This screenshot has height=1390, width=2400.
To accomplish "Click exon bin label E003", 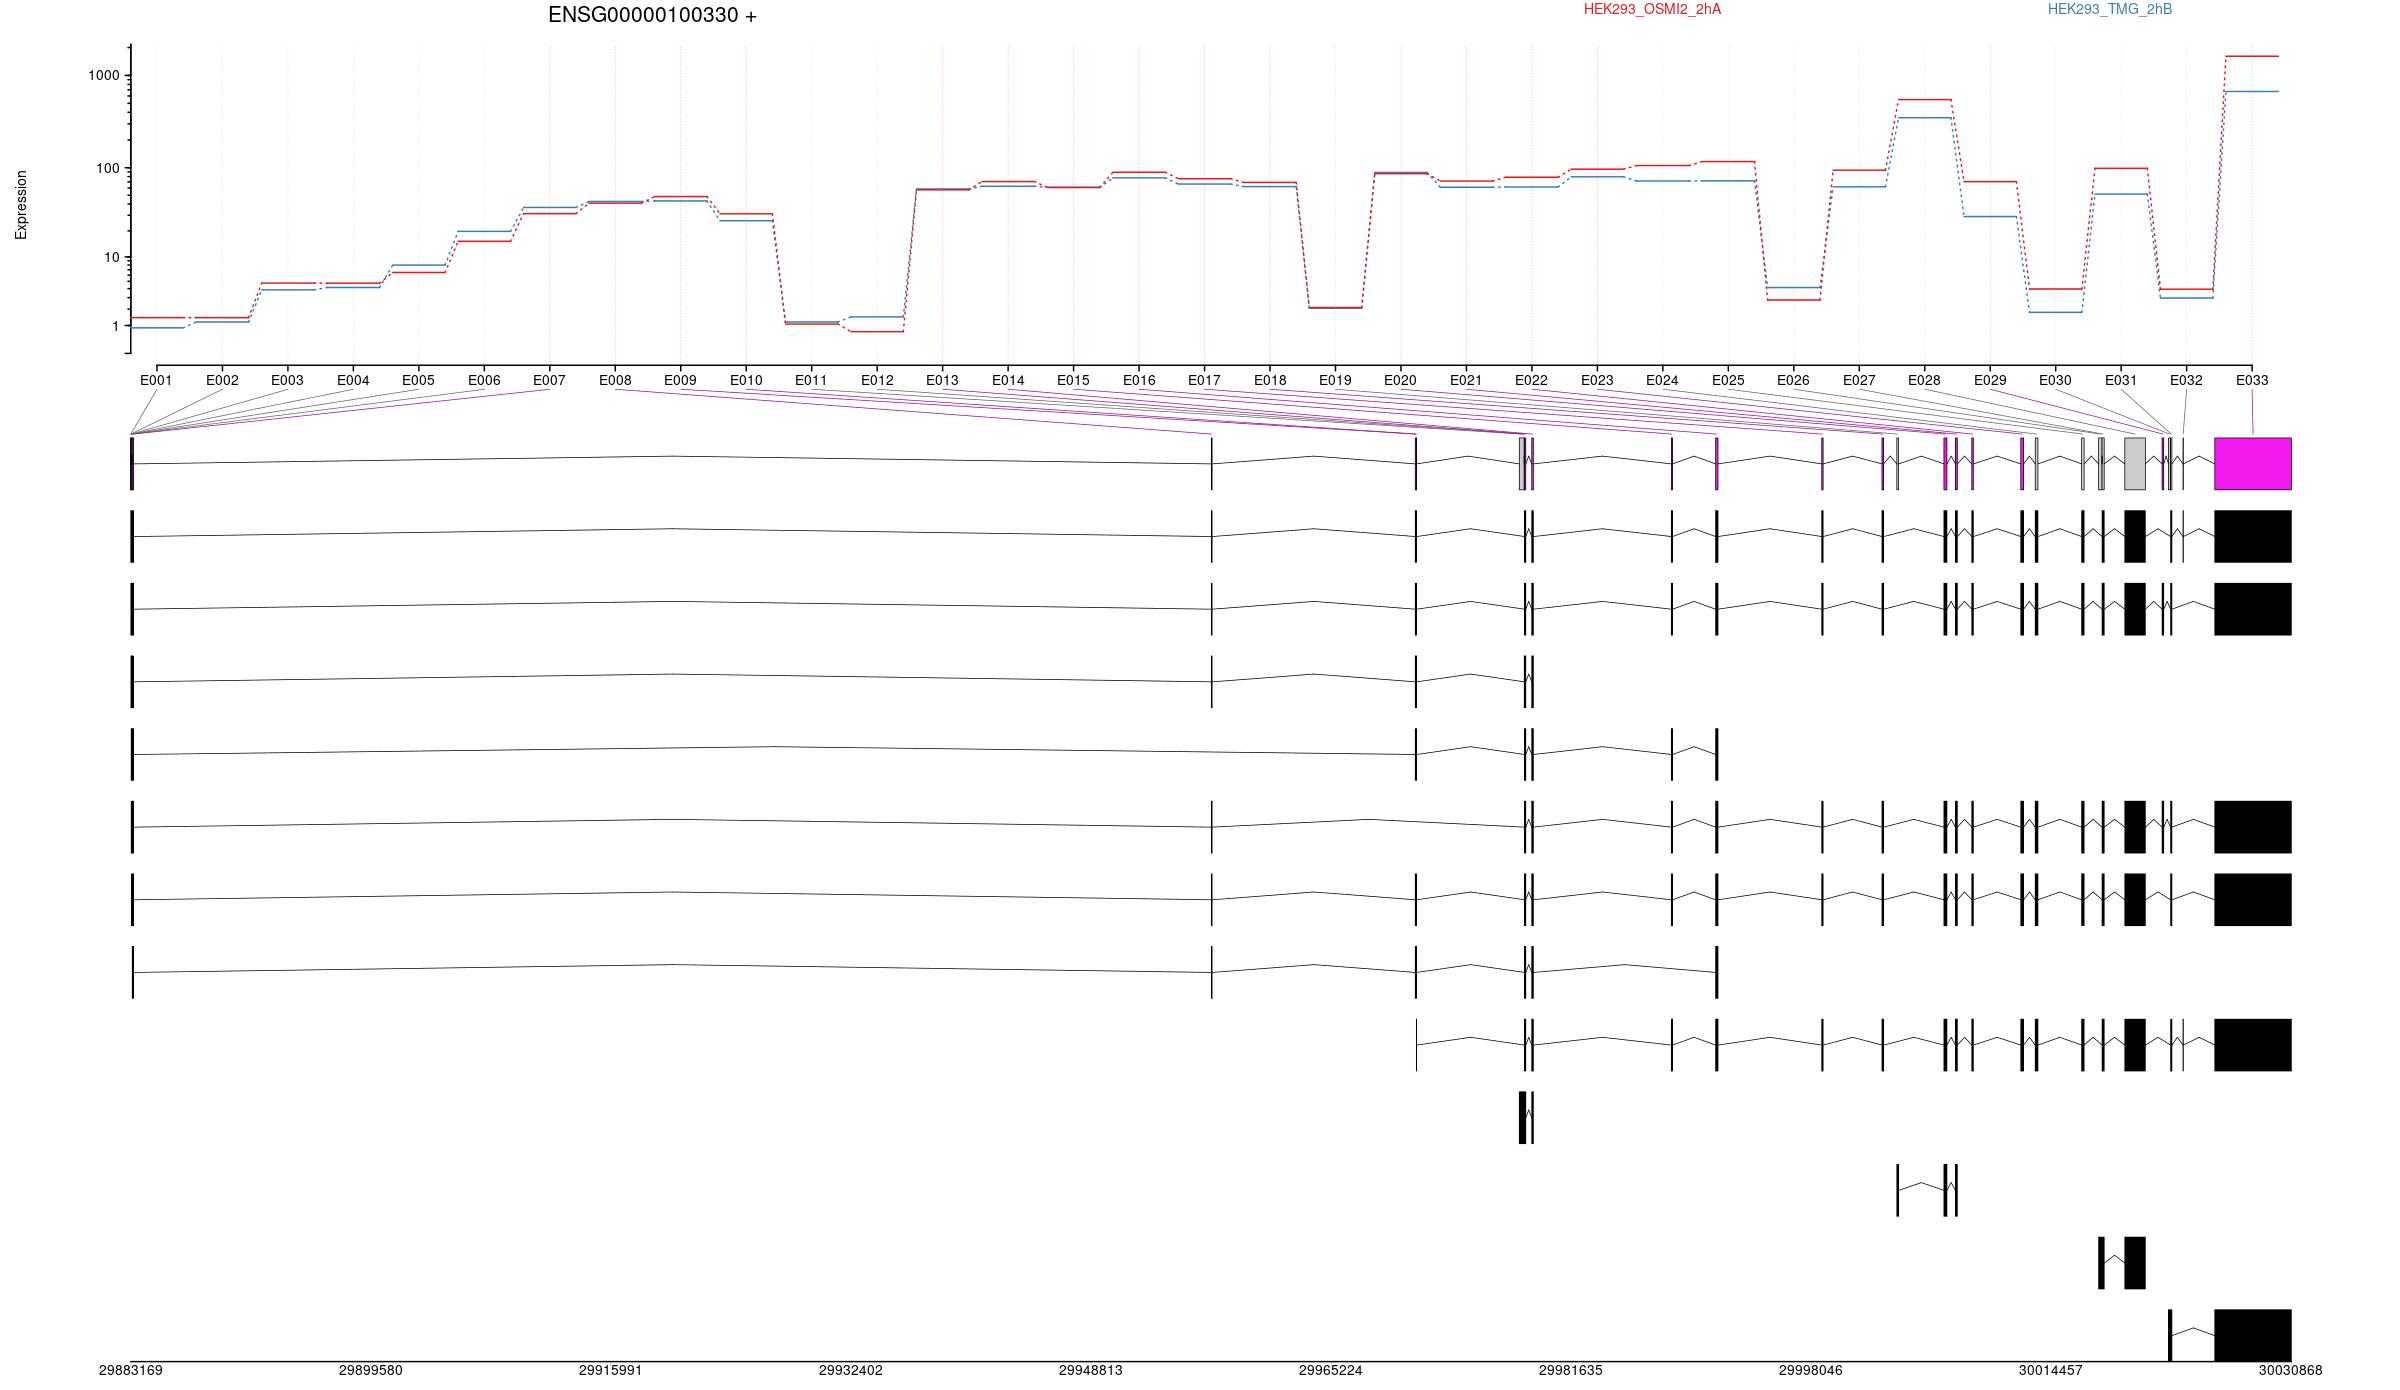I will coord(287,380).
